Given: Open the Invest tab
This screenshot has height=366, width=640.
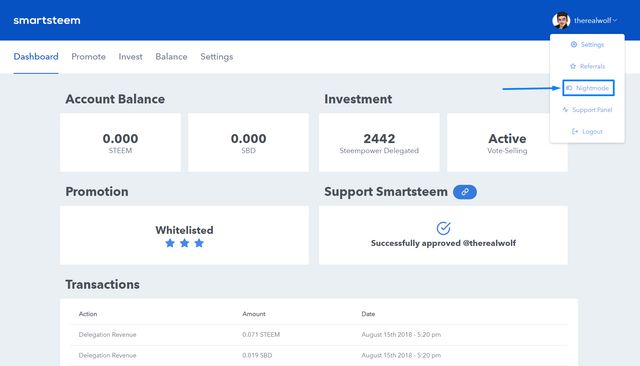Looking at the screenshot, I should tap(131, 57).
